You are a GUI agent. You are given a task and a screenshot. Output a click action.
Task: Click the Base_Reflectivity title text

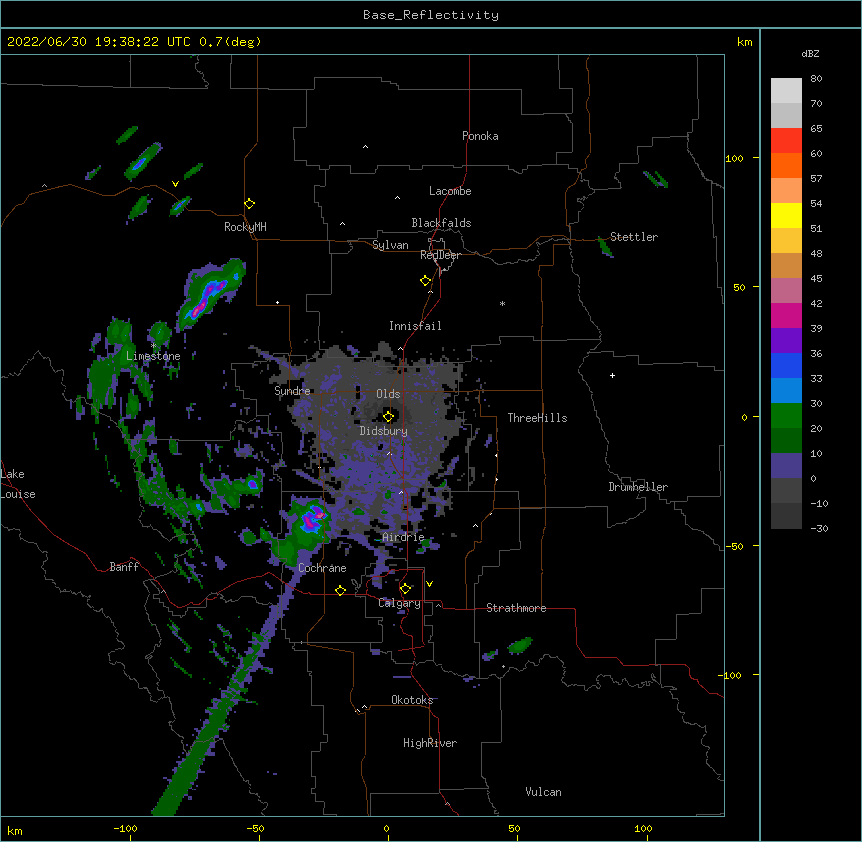431,15
